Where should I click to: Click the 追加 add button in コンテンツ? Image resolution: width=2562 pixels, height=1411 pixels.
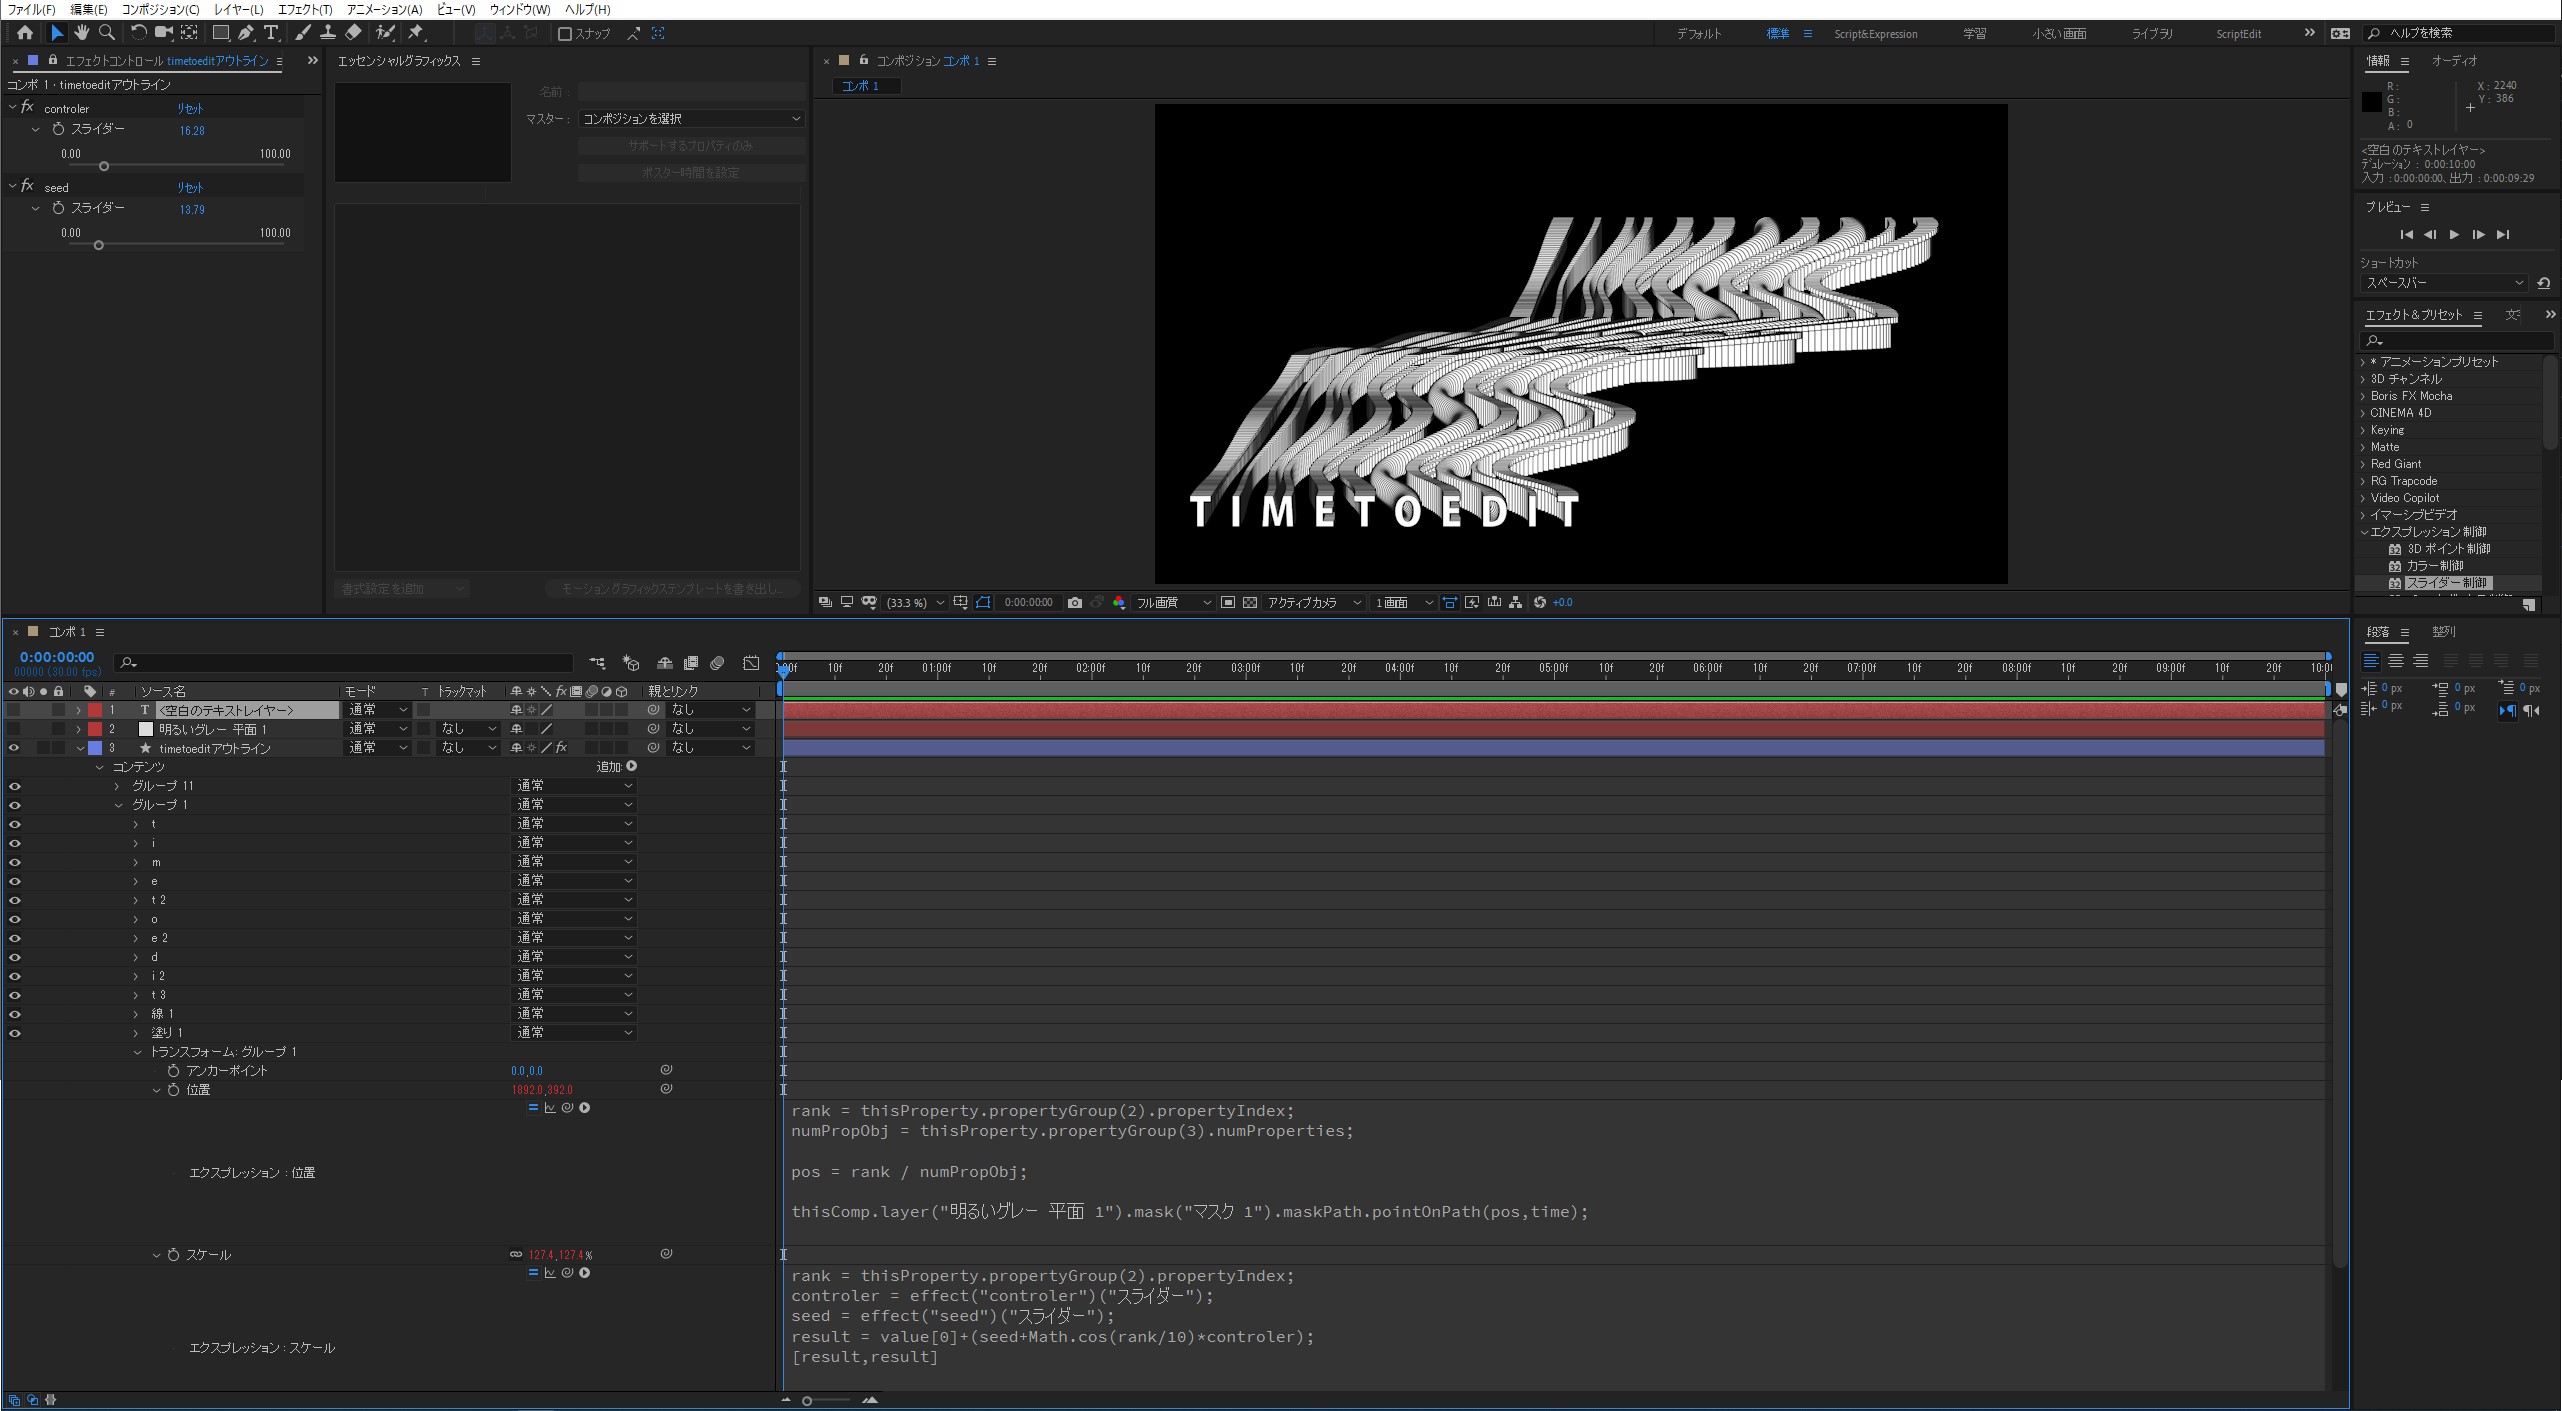631,767
